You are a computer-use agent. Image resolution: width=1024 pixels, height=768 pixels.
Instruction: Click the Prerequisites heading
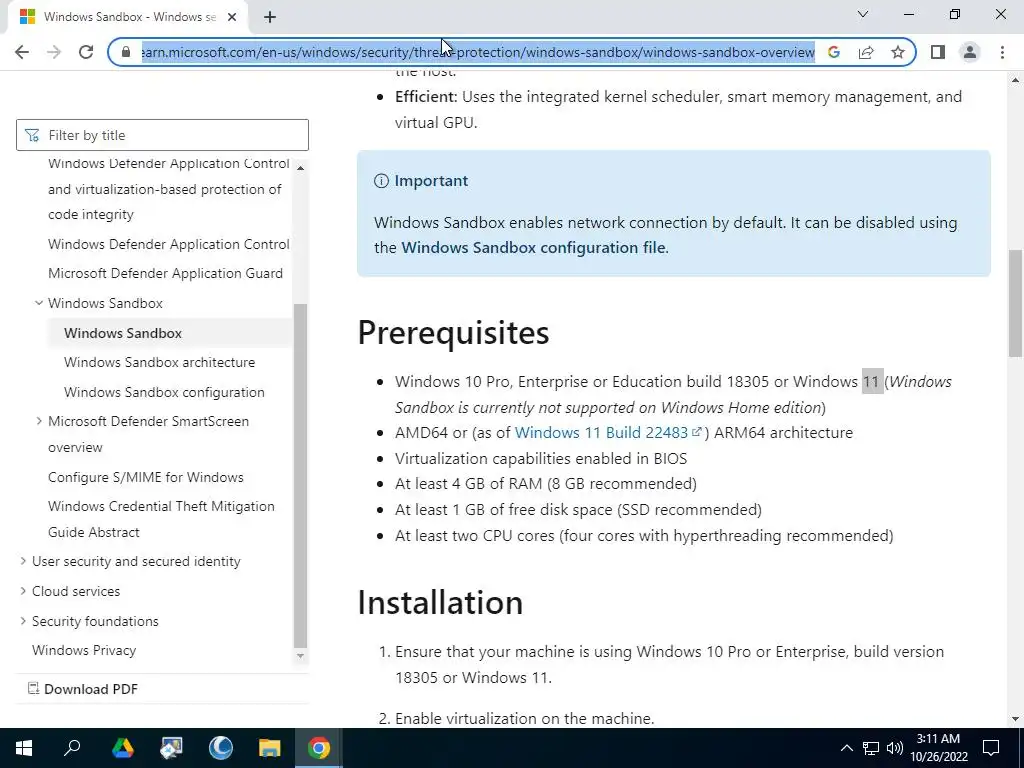tap(453, 332)
